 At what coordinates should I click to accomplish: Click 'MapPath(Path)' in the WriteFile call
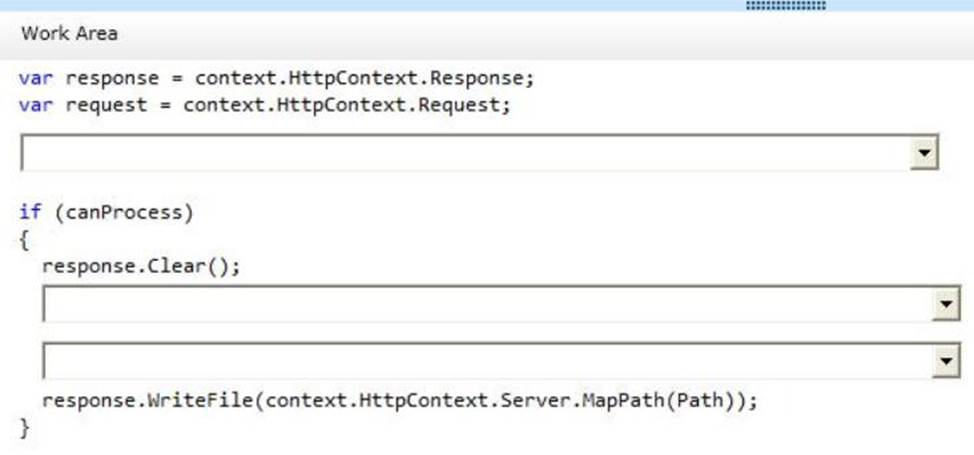[683, 401]
